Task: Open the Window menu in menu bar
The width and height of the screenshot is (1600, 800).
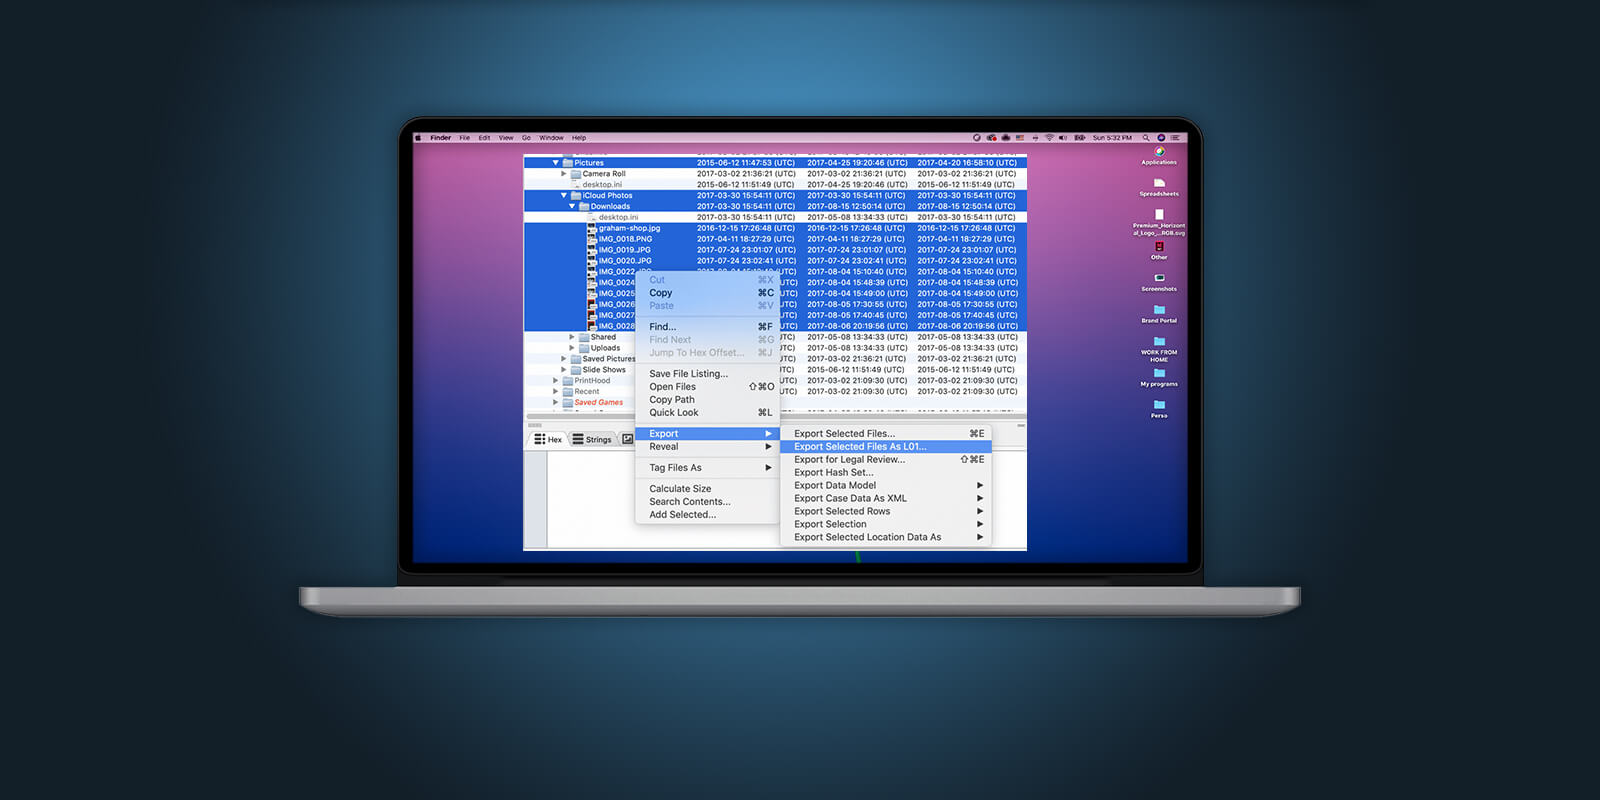Action: [x=551, y=138]
